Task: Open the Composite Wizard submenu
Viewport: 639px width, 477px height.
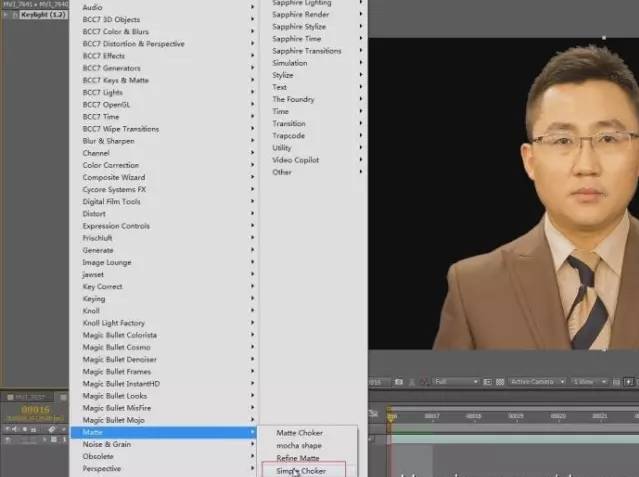Action: pyautogui.click(x=163, y=177)
